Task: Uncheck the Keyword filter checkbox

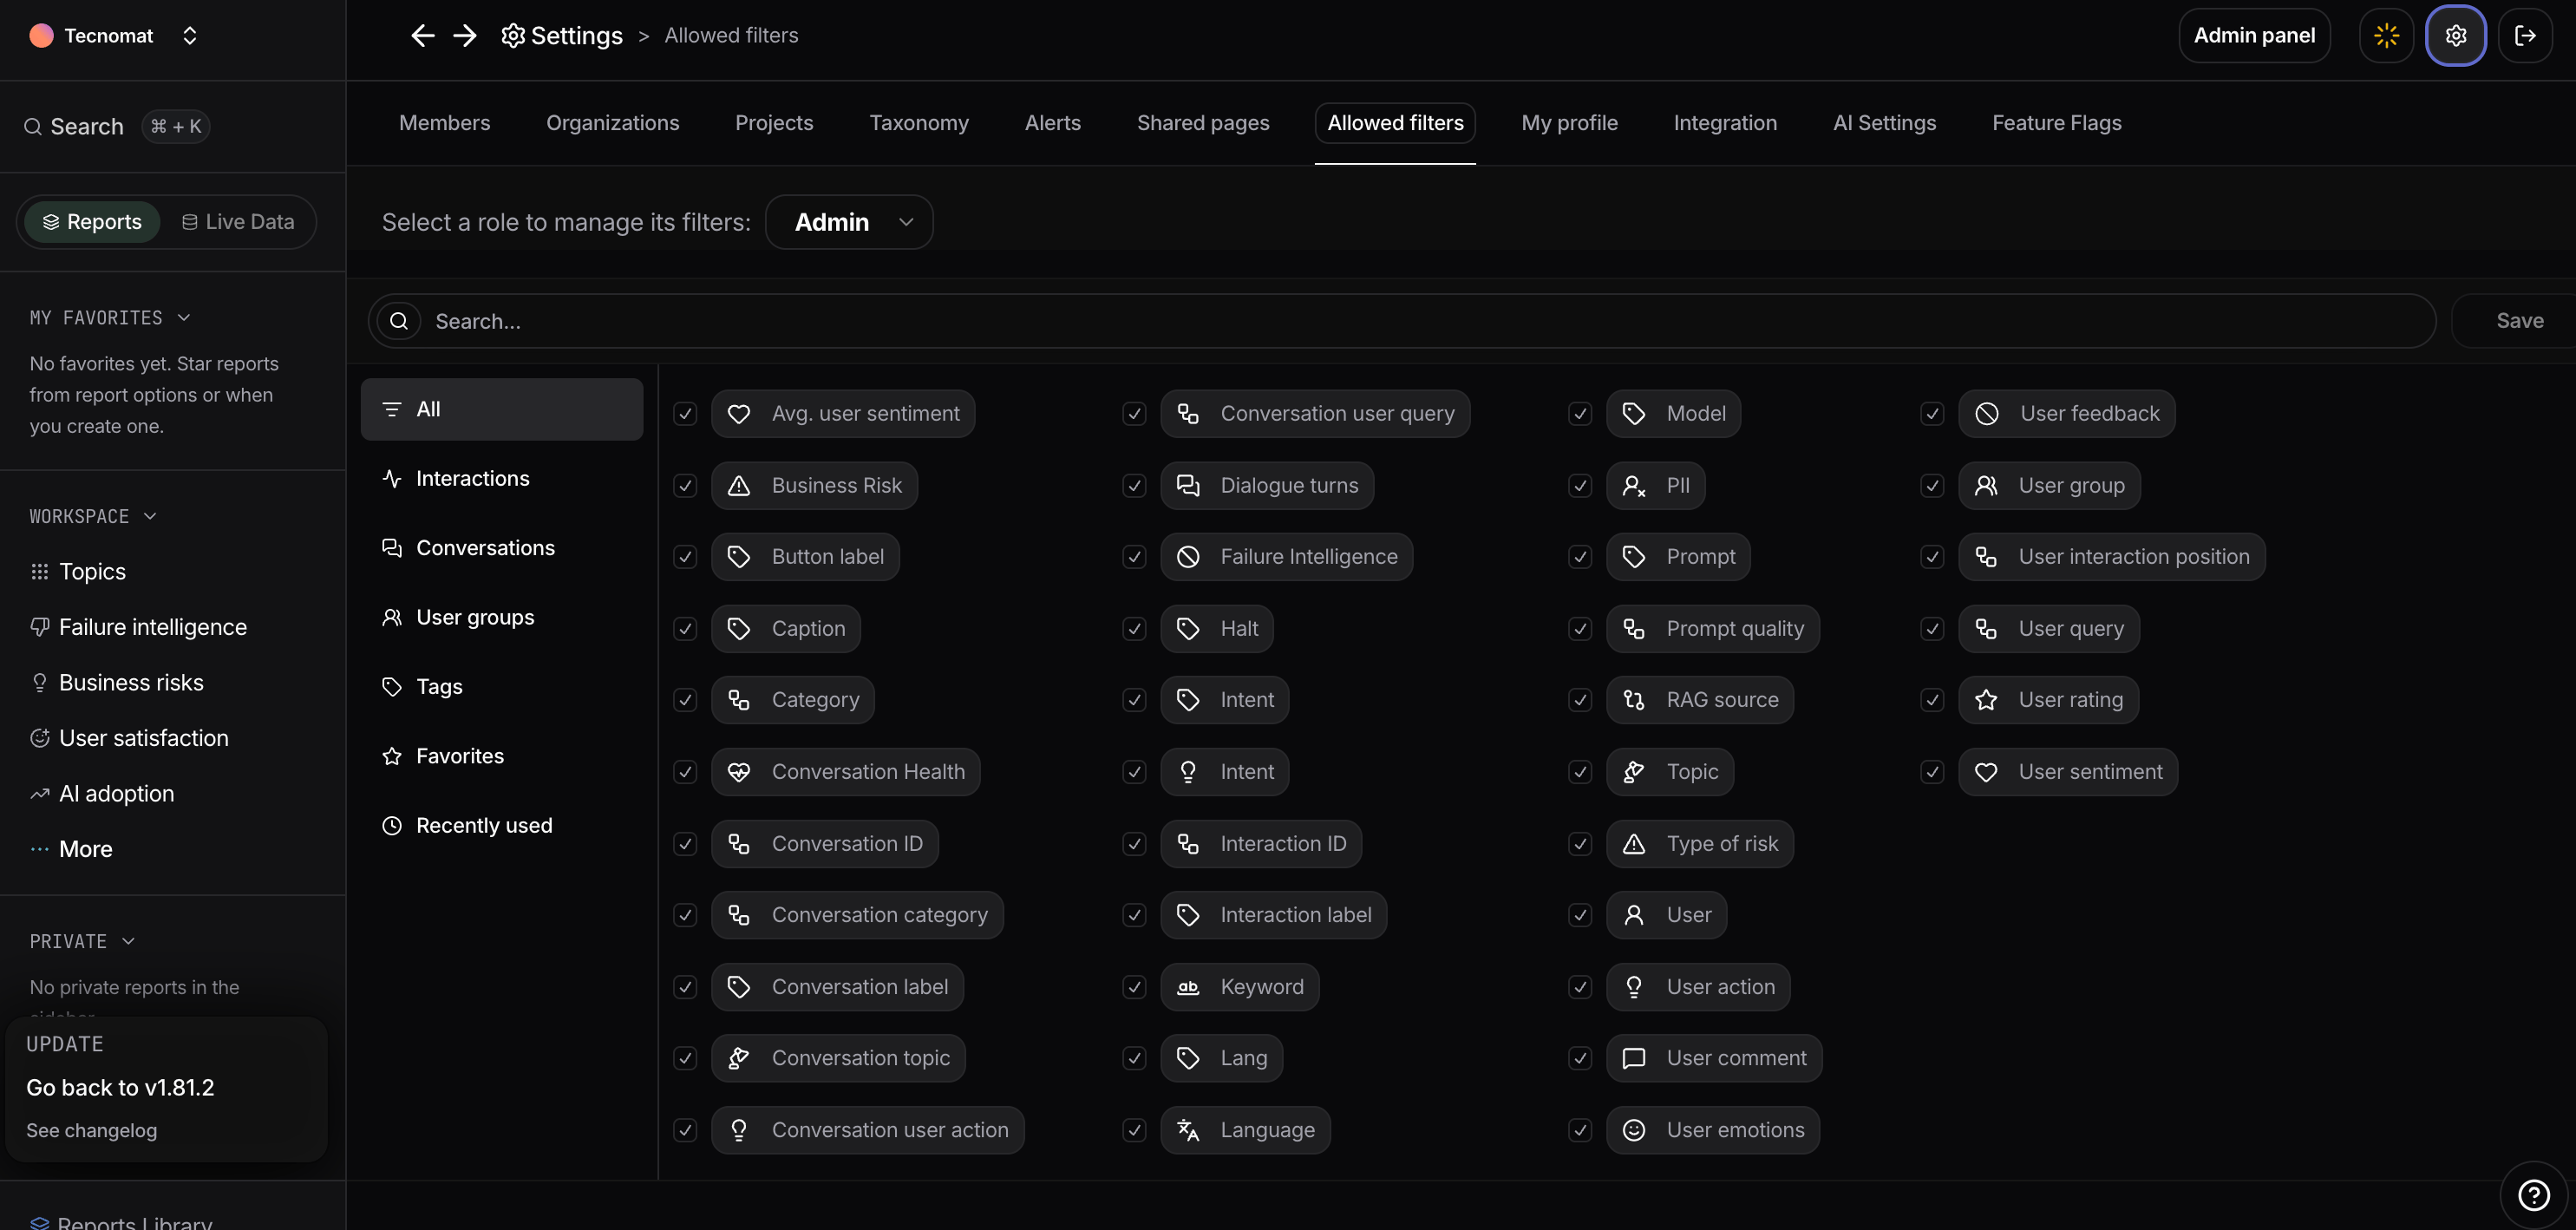Action: click(x=1134, y=987)
